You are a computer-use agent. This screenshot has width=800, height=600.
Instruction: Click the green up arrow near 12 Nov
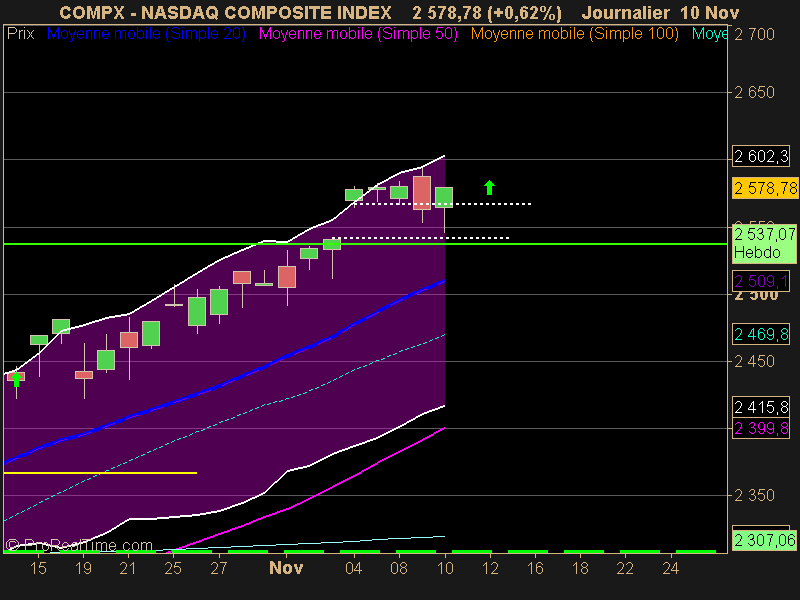coord(489,187)
